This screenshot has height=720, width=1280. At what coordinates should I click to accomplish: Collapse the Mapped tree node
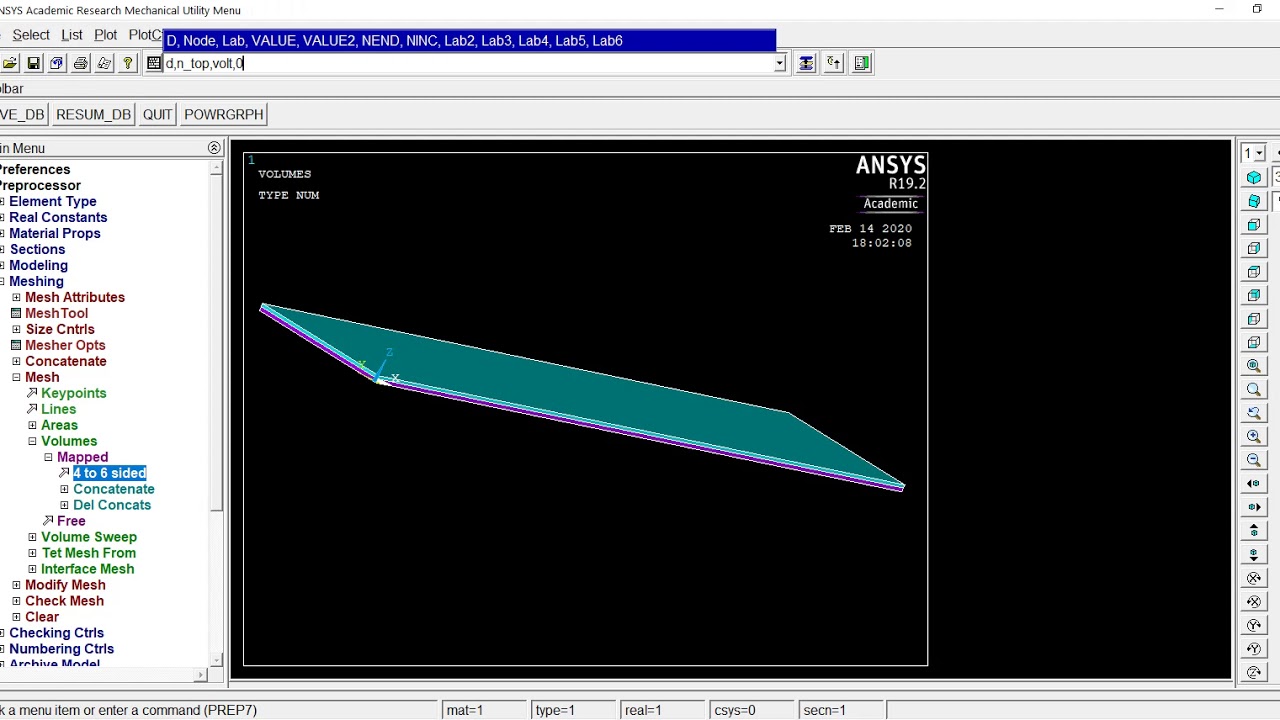[48, 457]
